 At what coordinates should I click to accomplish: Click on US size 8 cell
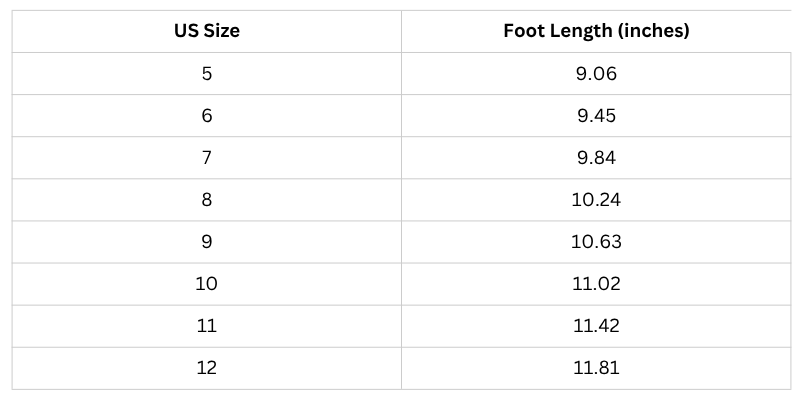pos(207,200)
